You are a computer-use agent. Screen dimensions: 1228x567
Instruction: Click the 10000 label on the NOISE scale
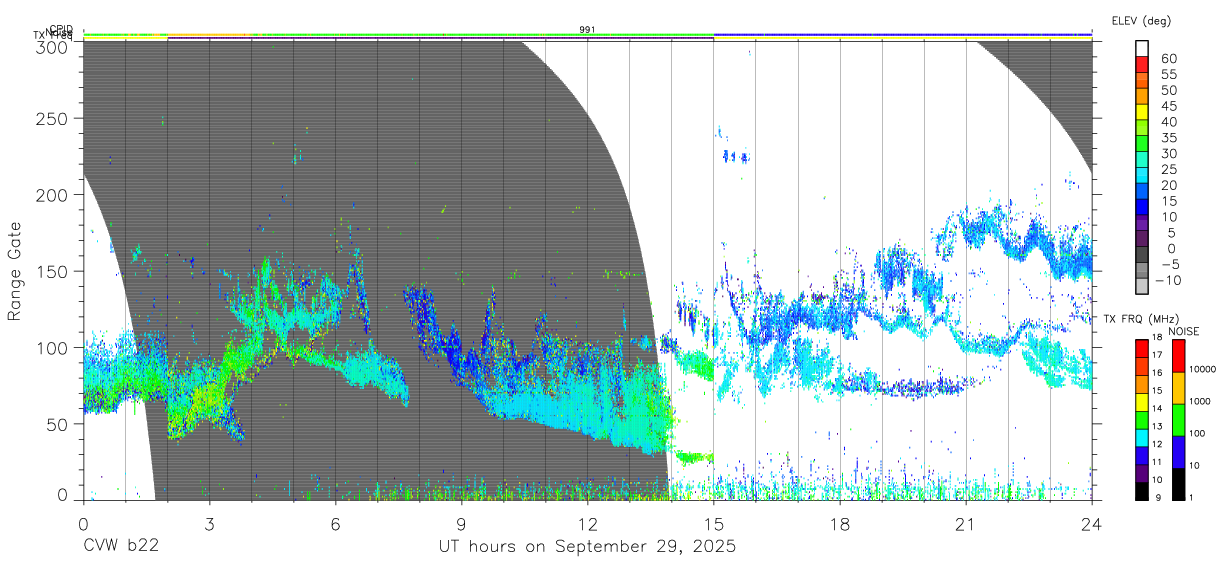[1204, 369]
